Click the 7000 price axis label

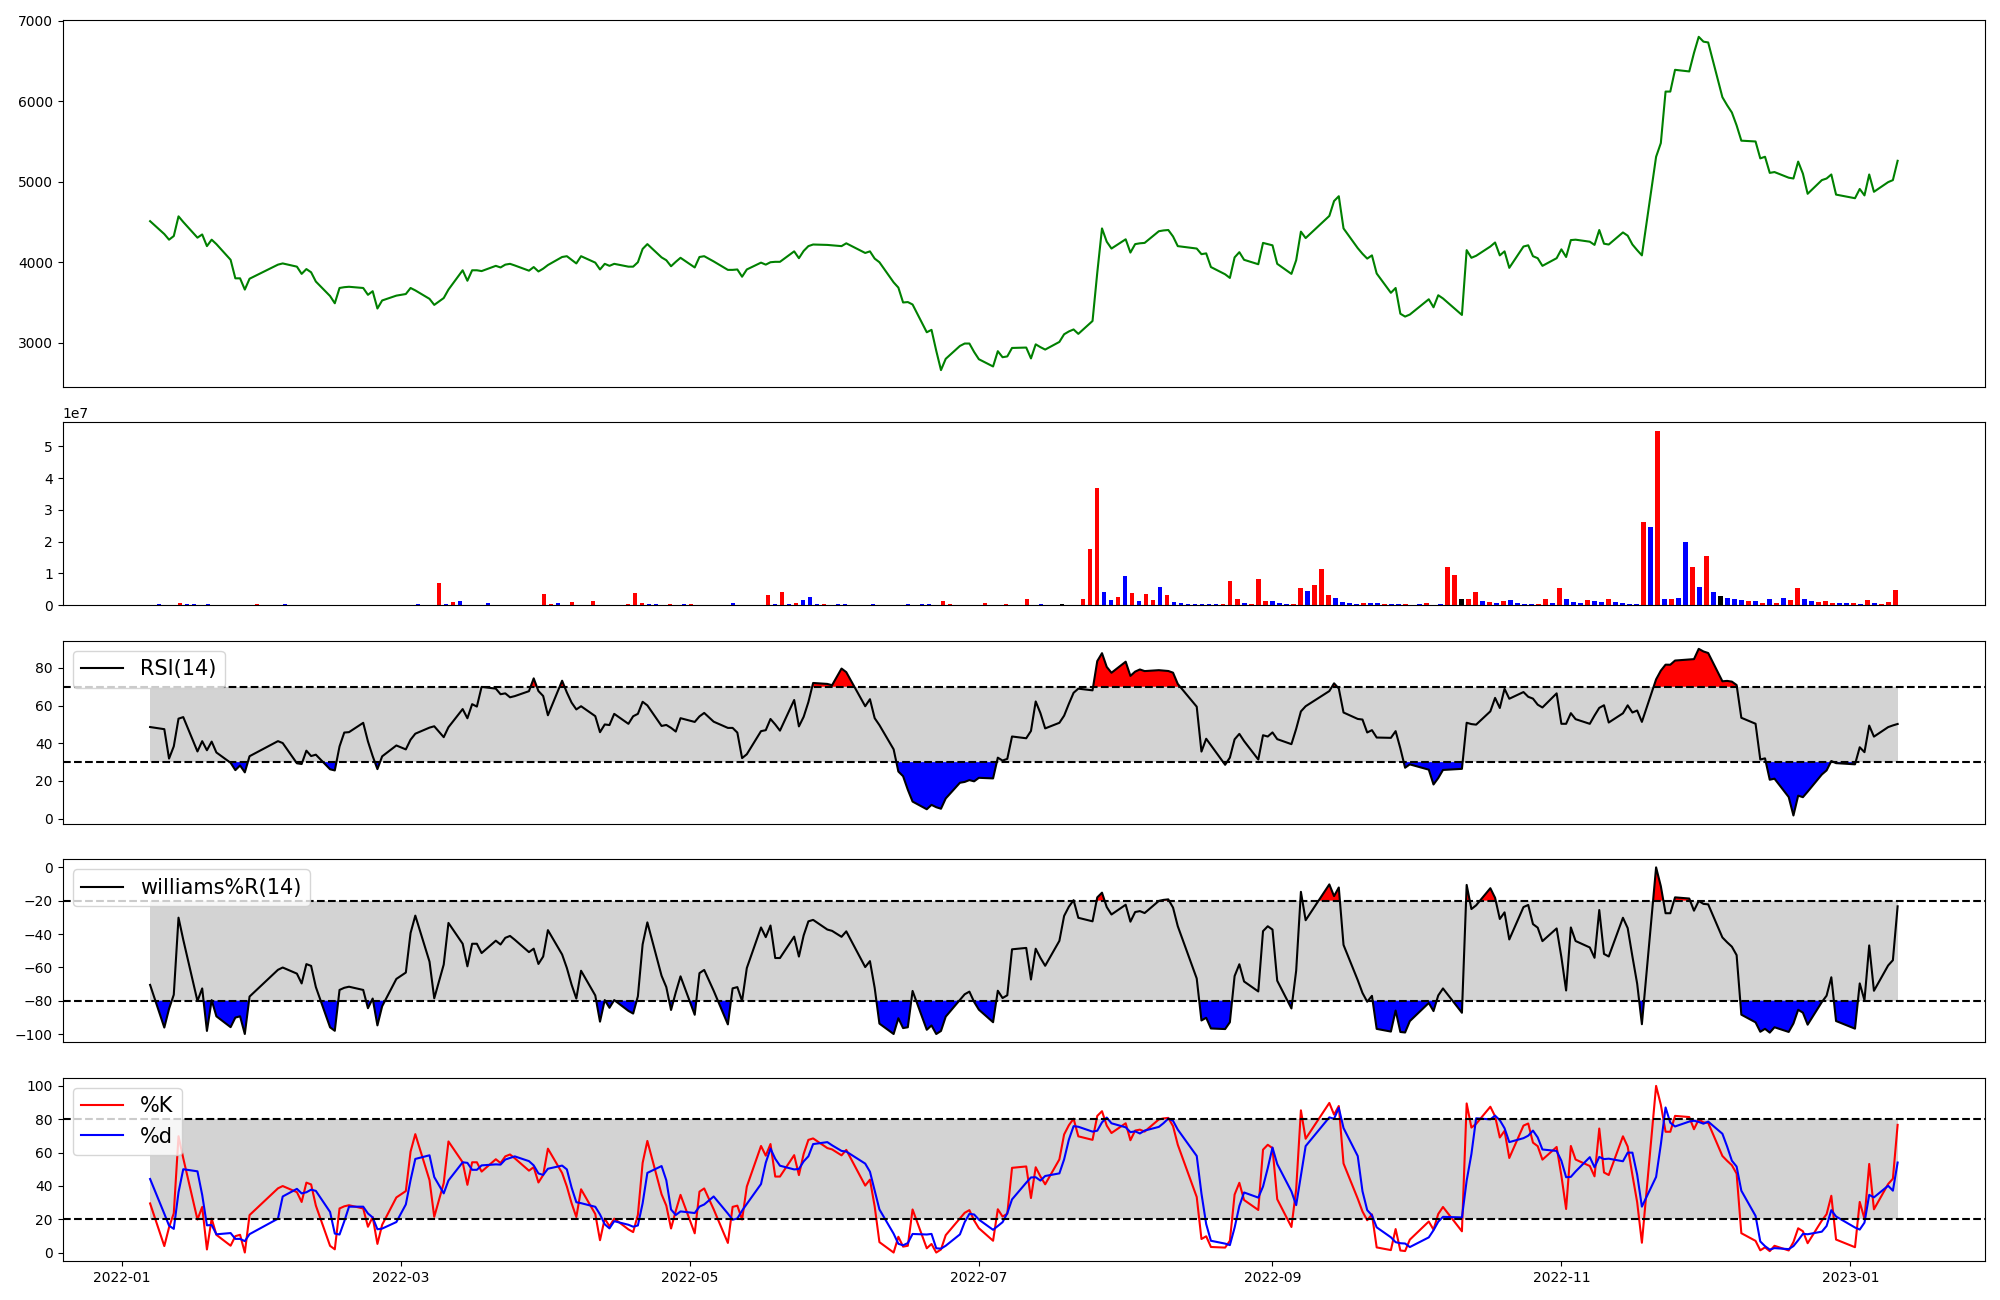coord(37,21)
